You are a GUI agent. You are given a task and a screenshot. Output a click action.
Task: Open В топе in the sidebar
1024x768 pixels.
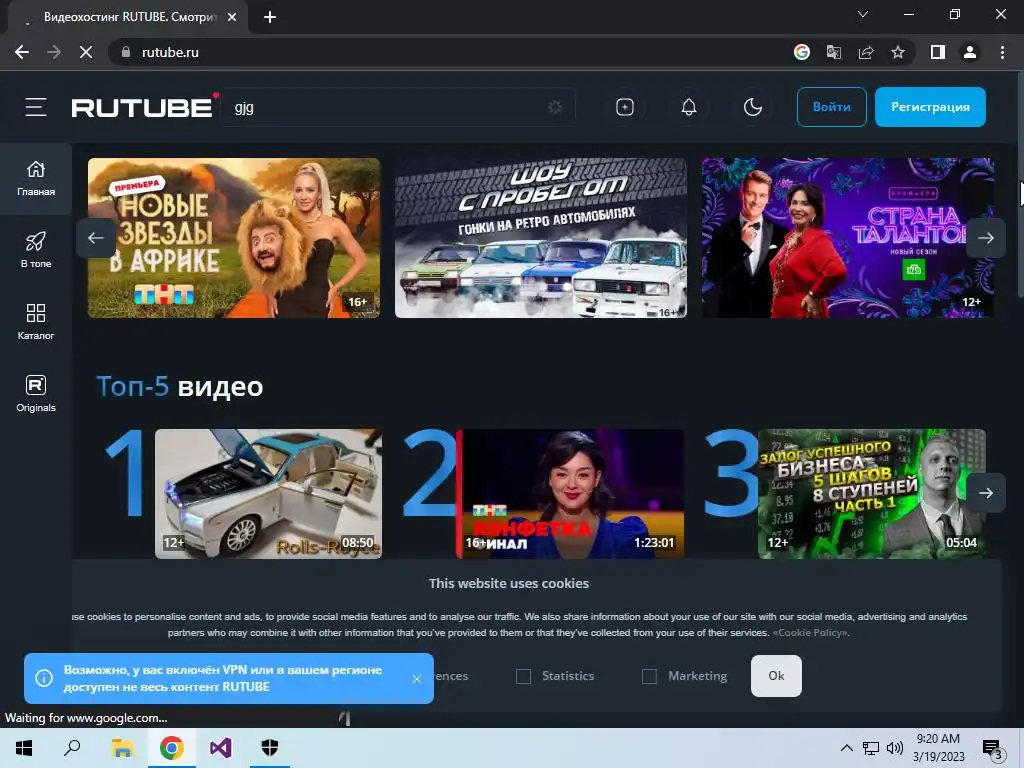36,250
